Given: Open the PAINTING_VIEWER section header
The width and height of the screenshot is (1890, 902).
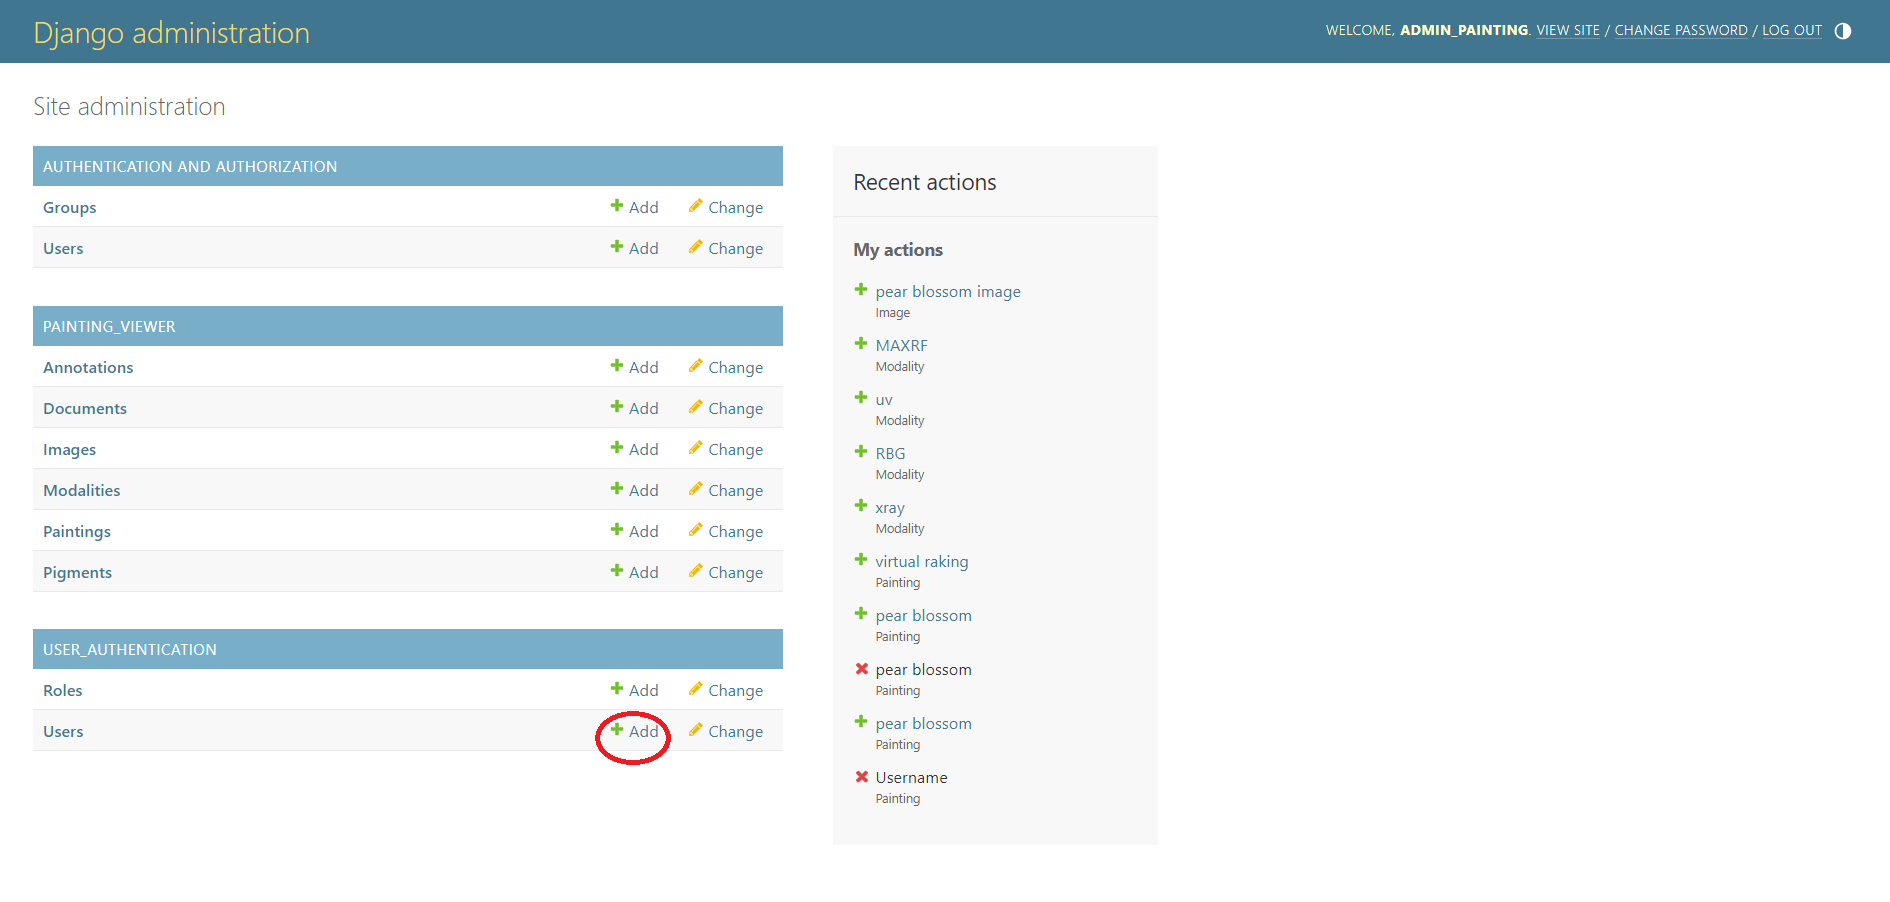Looking at the screenshot, I should coord(109,327).
